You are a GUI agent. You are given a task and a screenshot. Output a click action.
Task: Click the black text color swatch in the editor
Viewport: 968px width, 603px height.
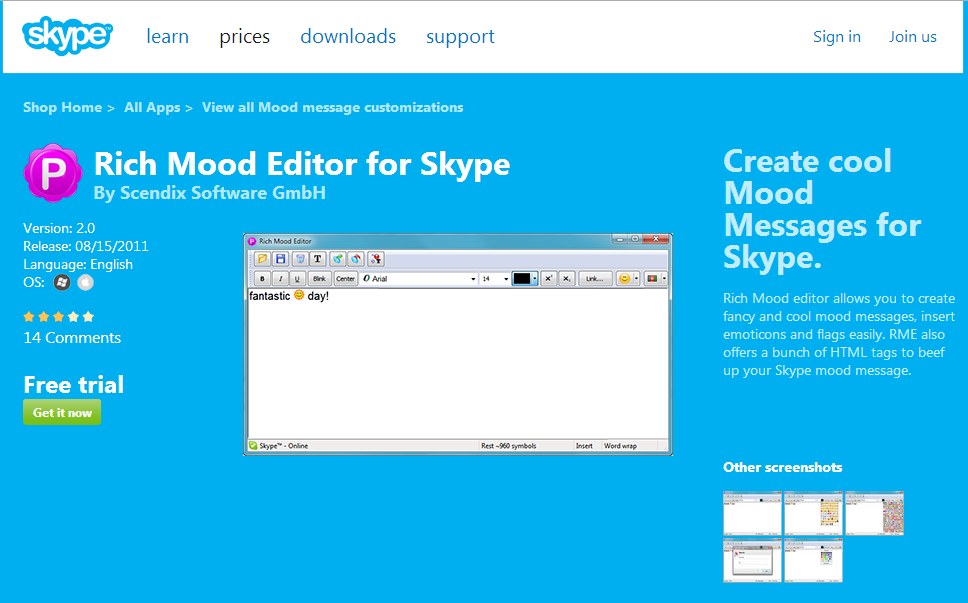tap(522, 279)
